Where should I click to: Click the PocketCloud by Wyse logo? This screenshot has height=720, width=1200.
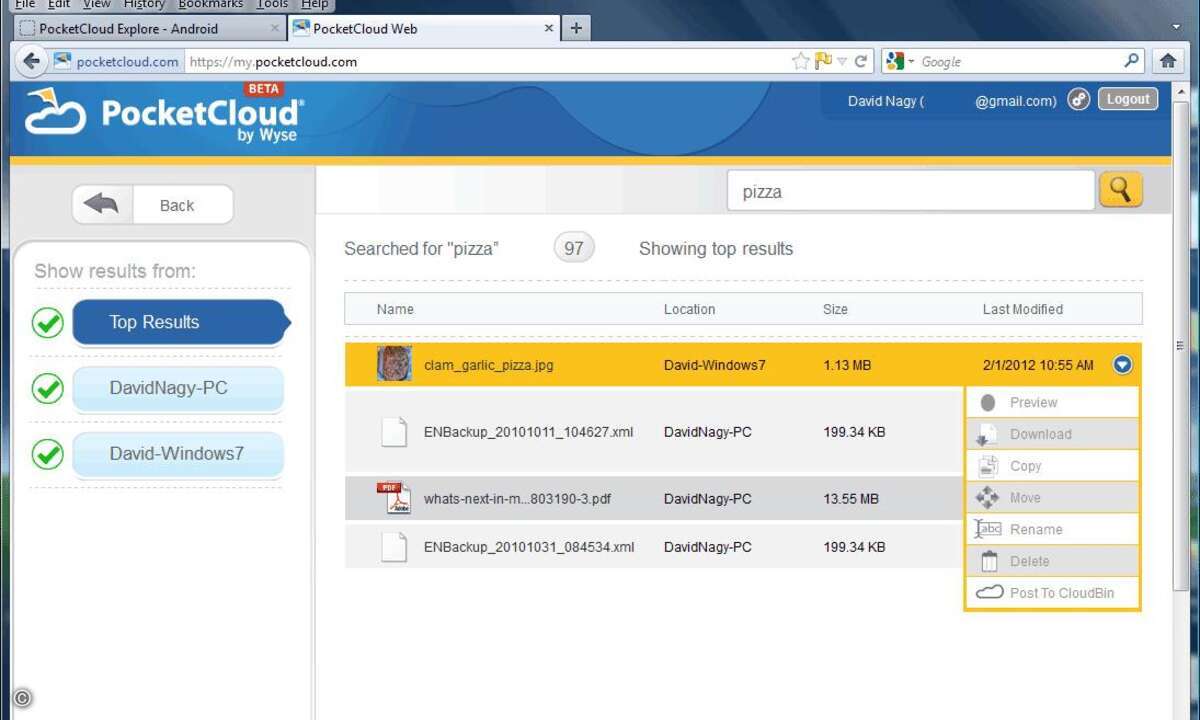165,115
